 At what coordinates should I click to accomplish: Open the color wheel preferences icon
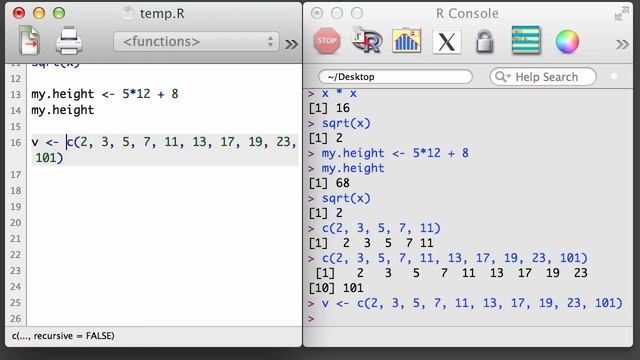567,42
